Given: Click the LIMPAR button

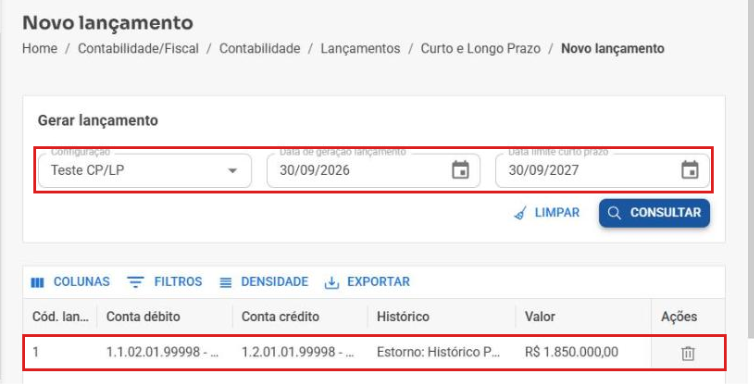Looking at the screenshot, I should [x=547, y=213].
